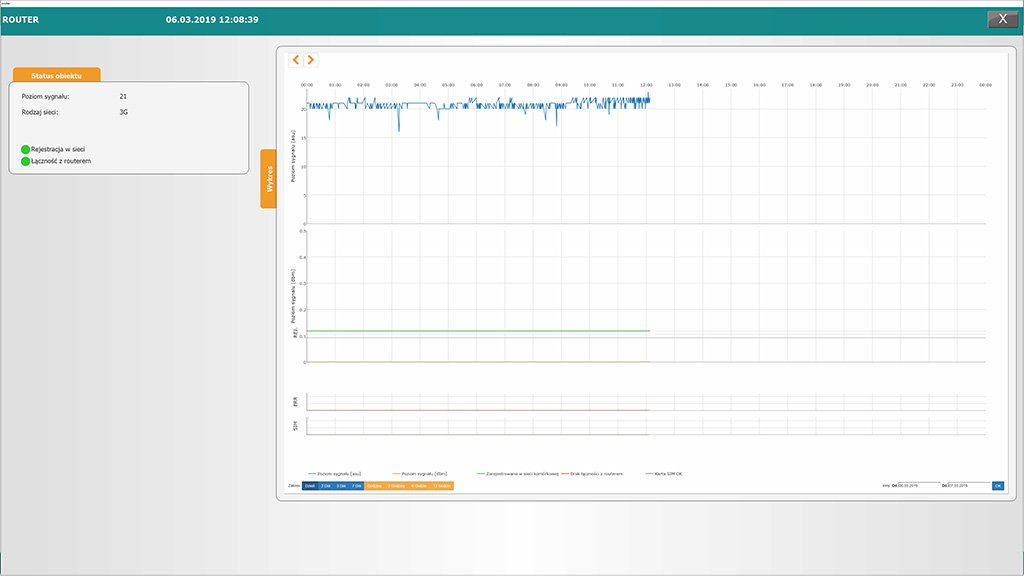Select the first orange Godzina range button
1024x576 pixels.
point(374,486)
